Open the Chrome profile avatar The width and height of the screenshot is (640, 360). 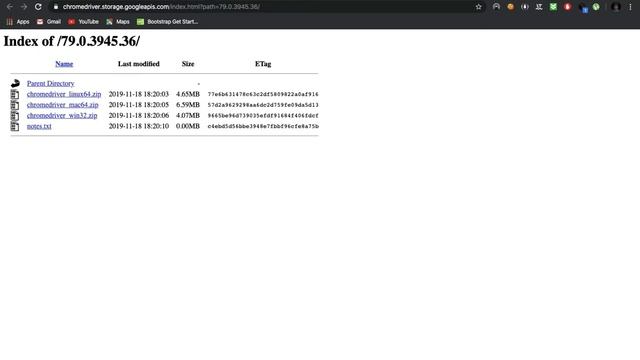pos(616,7)
